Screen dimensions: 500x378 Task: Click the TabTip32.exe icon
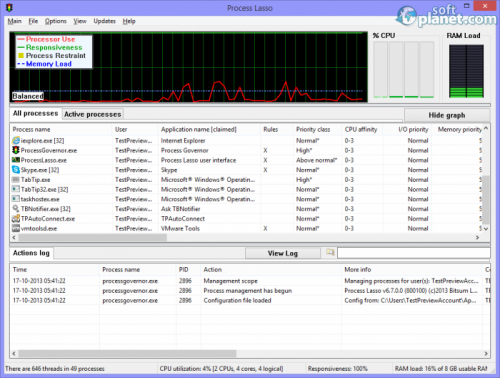coord(16,189)
